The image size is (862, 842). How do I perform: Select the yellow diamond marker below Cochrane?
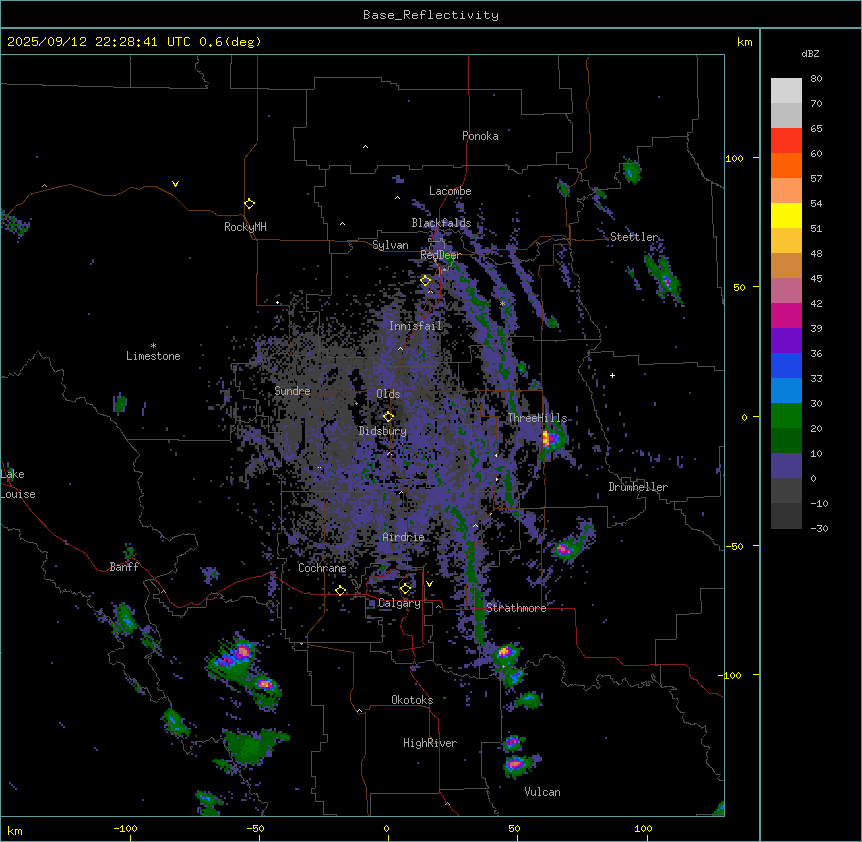click(341, 591)
